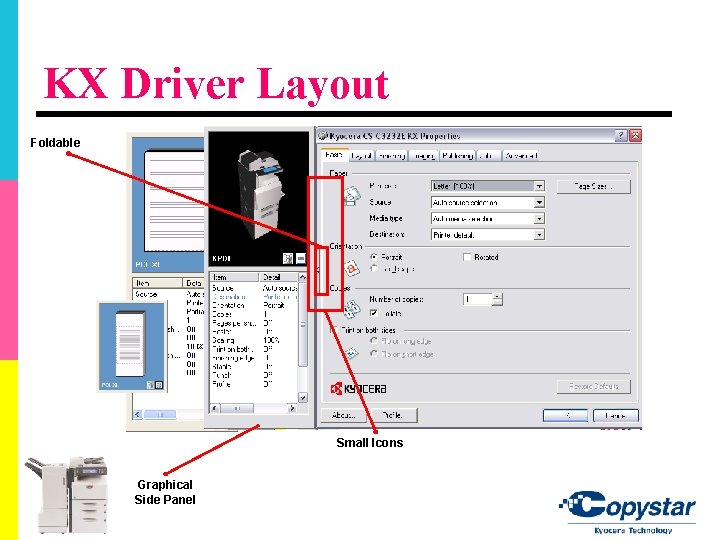720x540 pixels.
Task: Select the Profile row in settings list
Action: 254,384
